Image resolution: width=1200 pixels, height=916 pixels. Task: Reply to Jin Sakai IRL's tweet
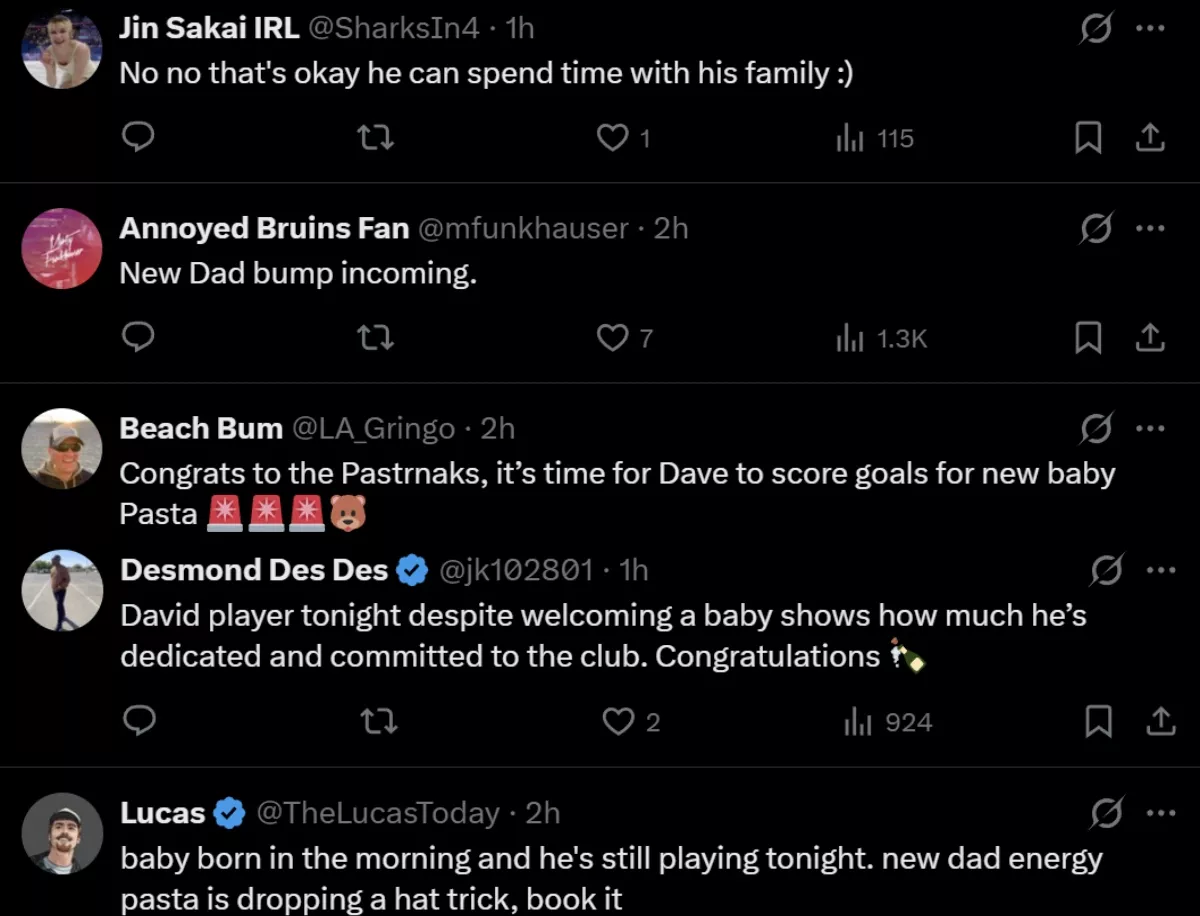[137, 137]
